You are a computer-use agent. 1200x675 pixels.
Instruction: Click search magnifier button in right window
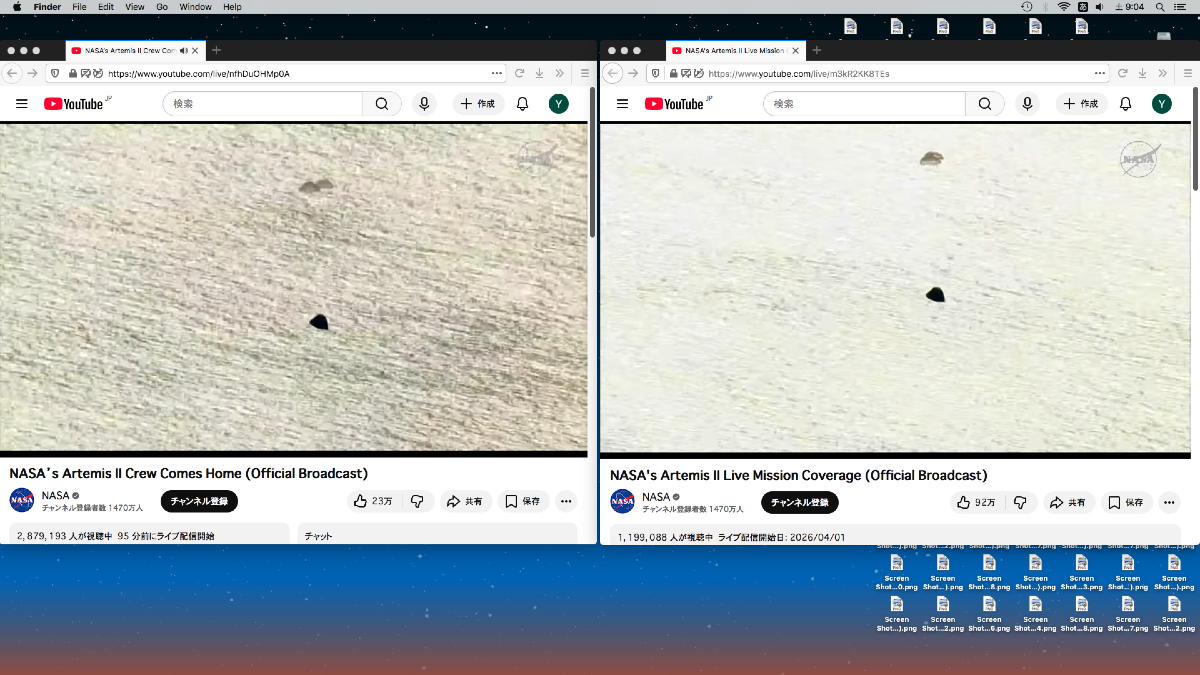pyautogui.click(x=984, y=104)
